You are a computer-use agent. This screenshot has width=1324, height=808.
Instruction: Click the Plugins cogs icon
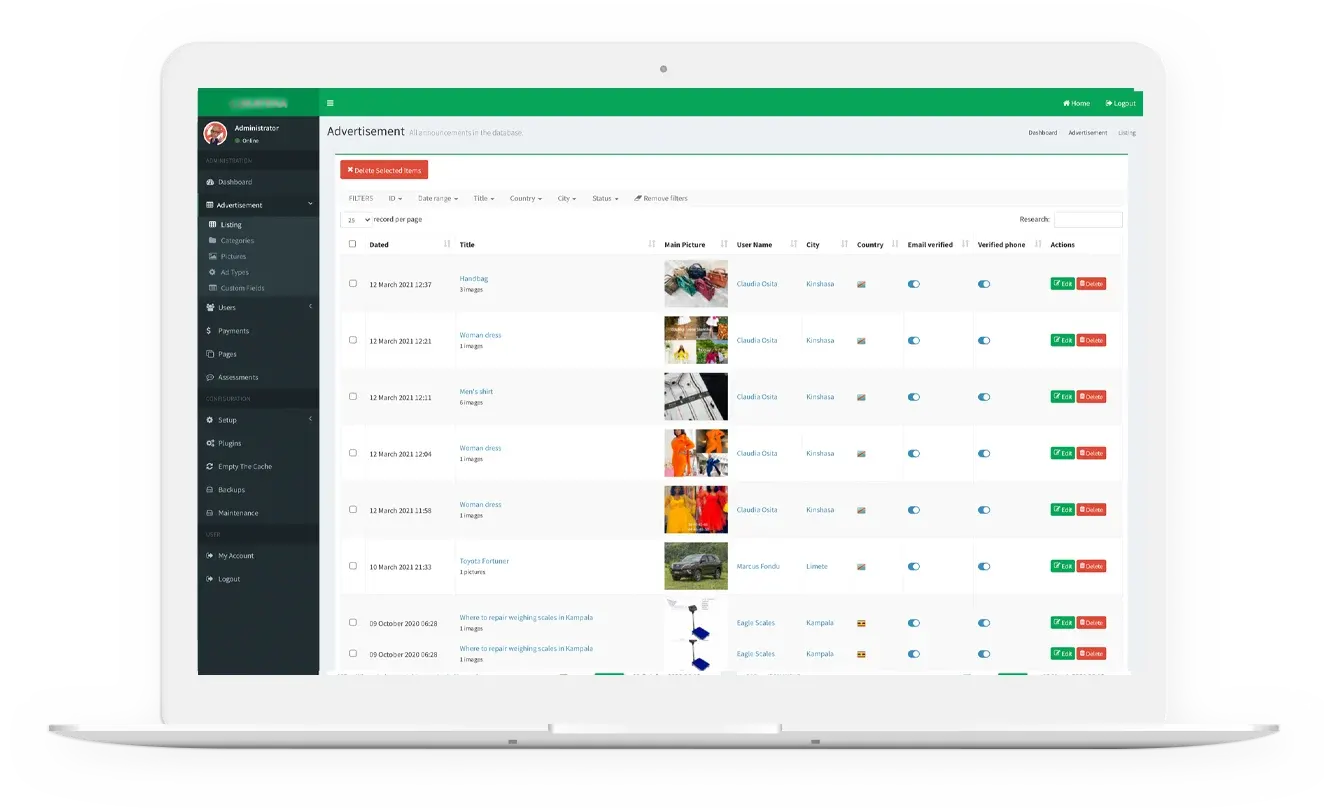pyautogui.click(x=210, y=443)
